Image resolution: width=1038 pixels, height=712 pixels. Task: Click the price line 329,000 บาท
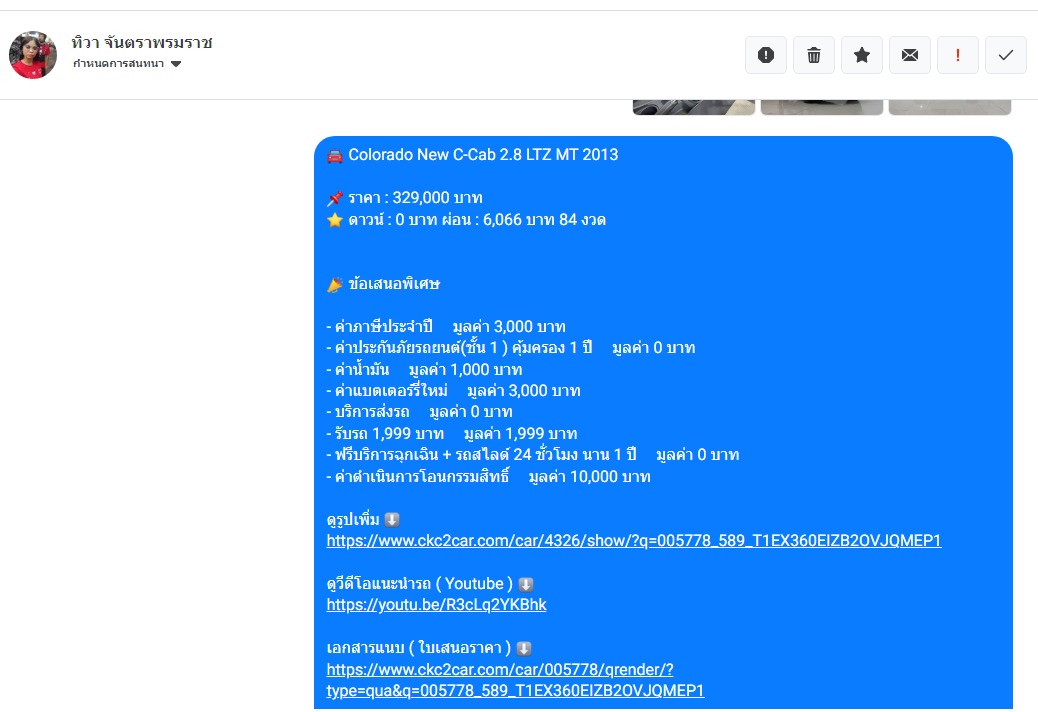pyautogui.click(x=404, y=198)
